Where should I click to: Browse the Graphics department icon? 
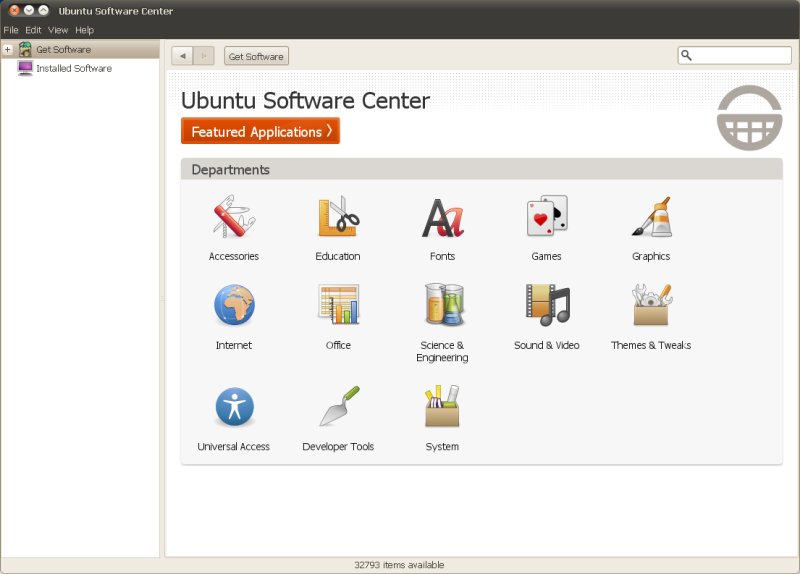(x=651, y=217)
